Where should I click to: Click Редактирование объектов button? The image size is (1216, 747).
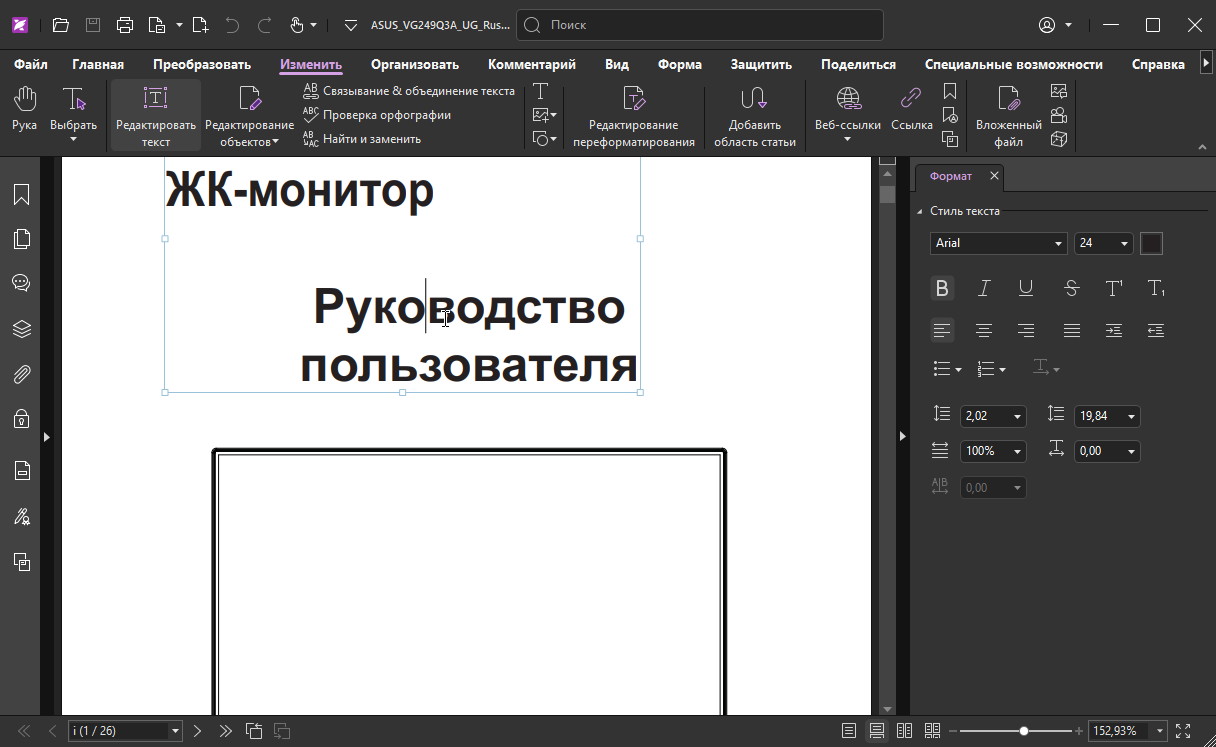pos(249,115)
